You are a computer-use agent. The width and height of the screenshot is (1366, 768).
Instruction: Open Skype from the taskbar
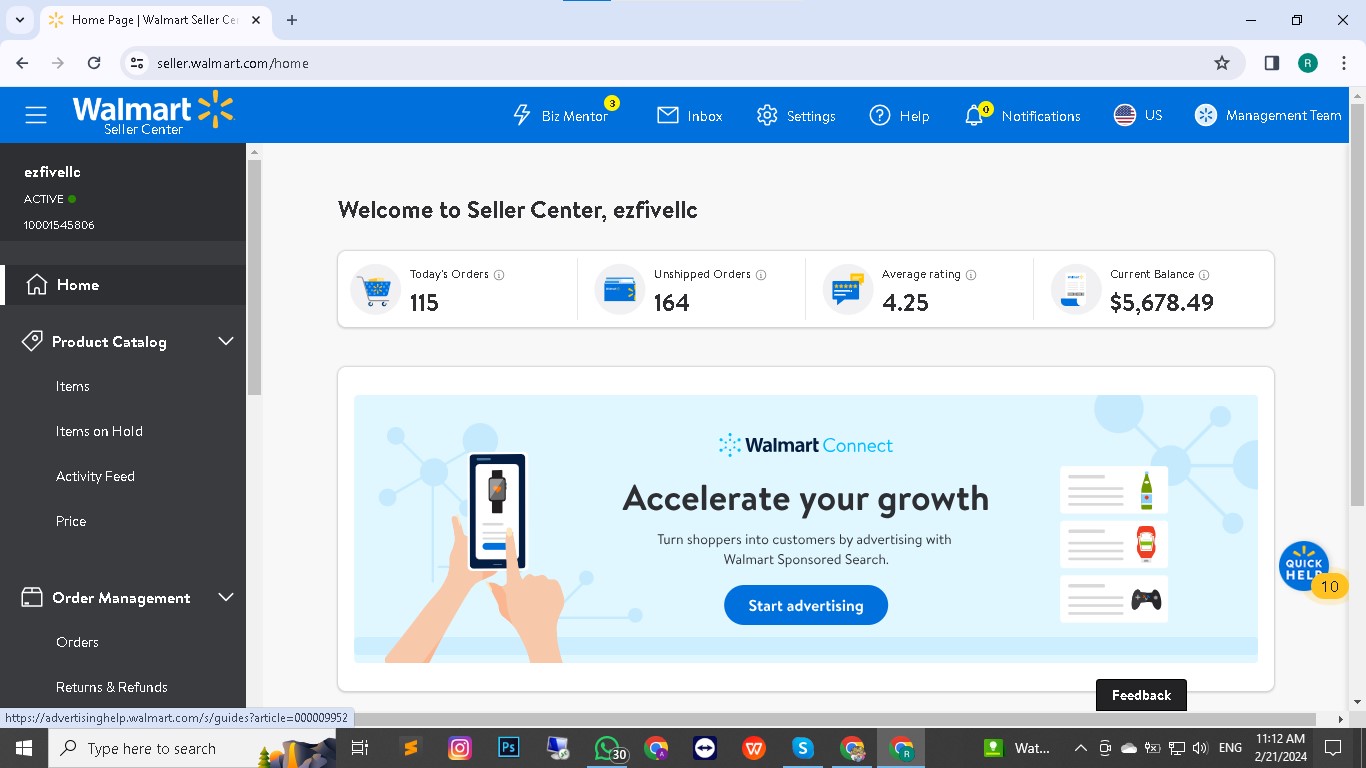(x=803, y=748)
